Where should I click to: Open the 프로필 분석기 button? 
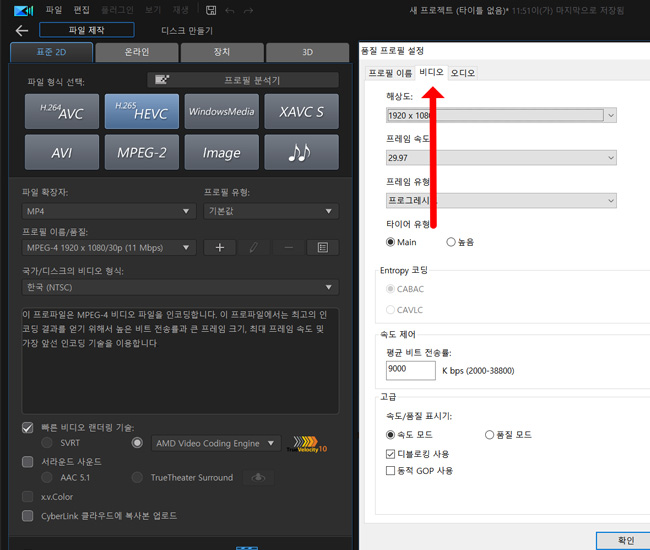[243, 80]
